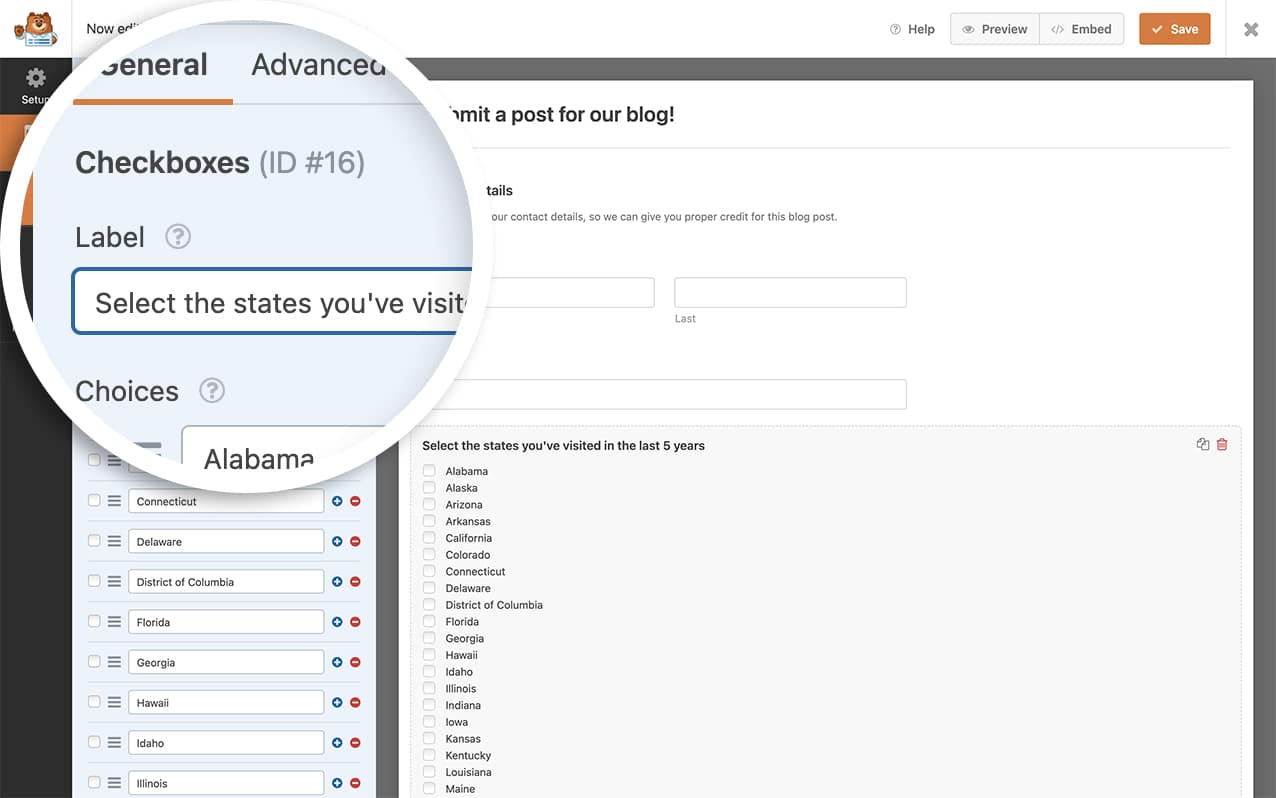Screen dimensions: 1276x798
Task: Switch to the Advanced tab
Action: click(x=318, y=63)
